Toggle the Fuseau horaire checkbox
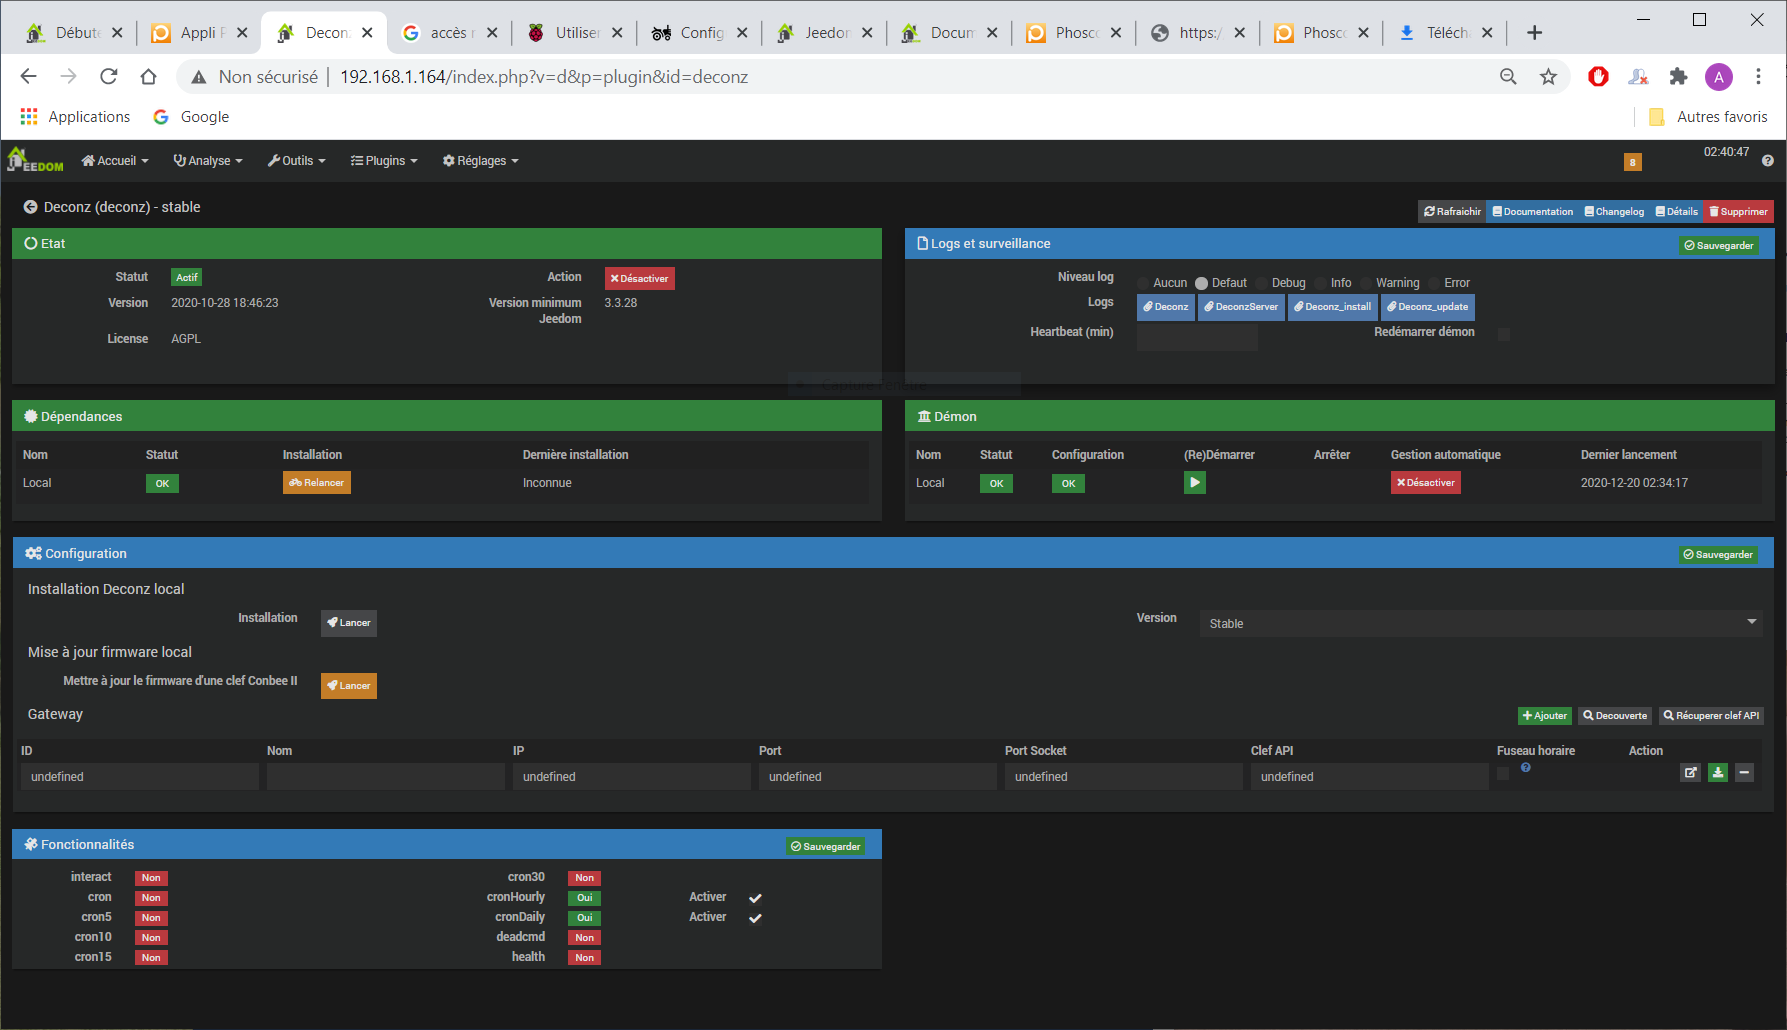Image resolution: width=1787 pixels, height=1030 pixels. point(1503,773)
